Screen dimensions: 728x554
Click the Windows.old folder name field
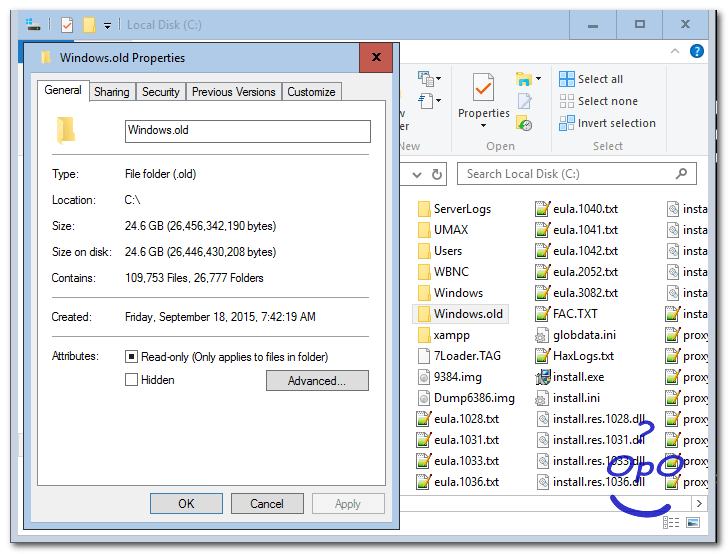[247, 131]
